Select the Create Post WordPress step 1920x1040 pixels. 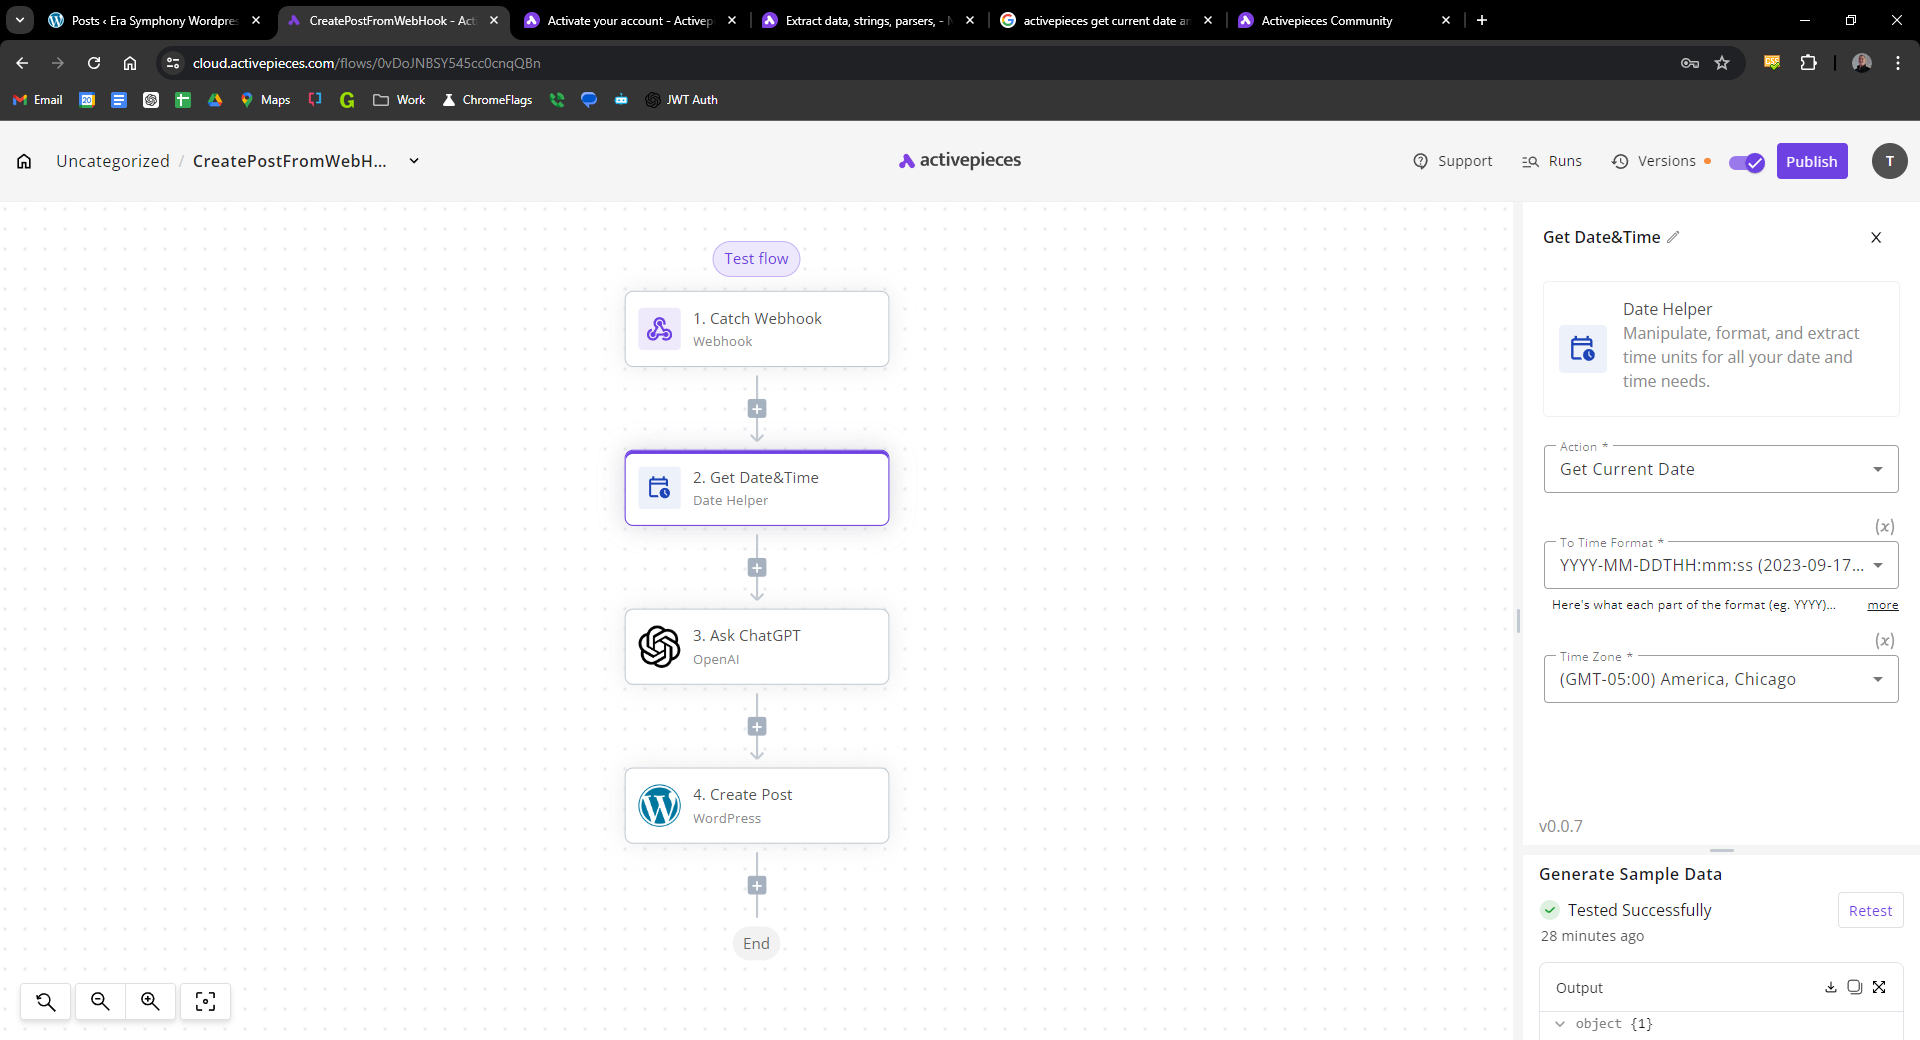coord(757,806)
